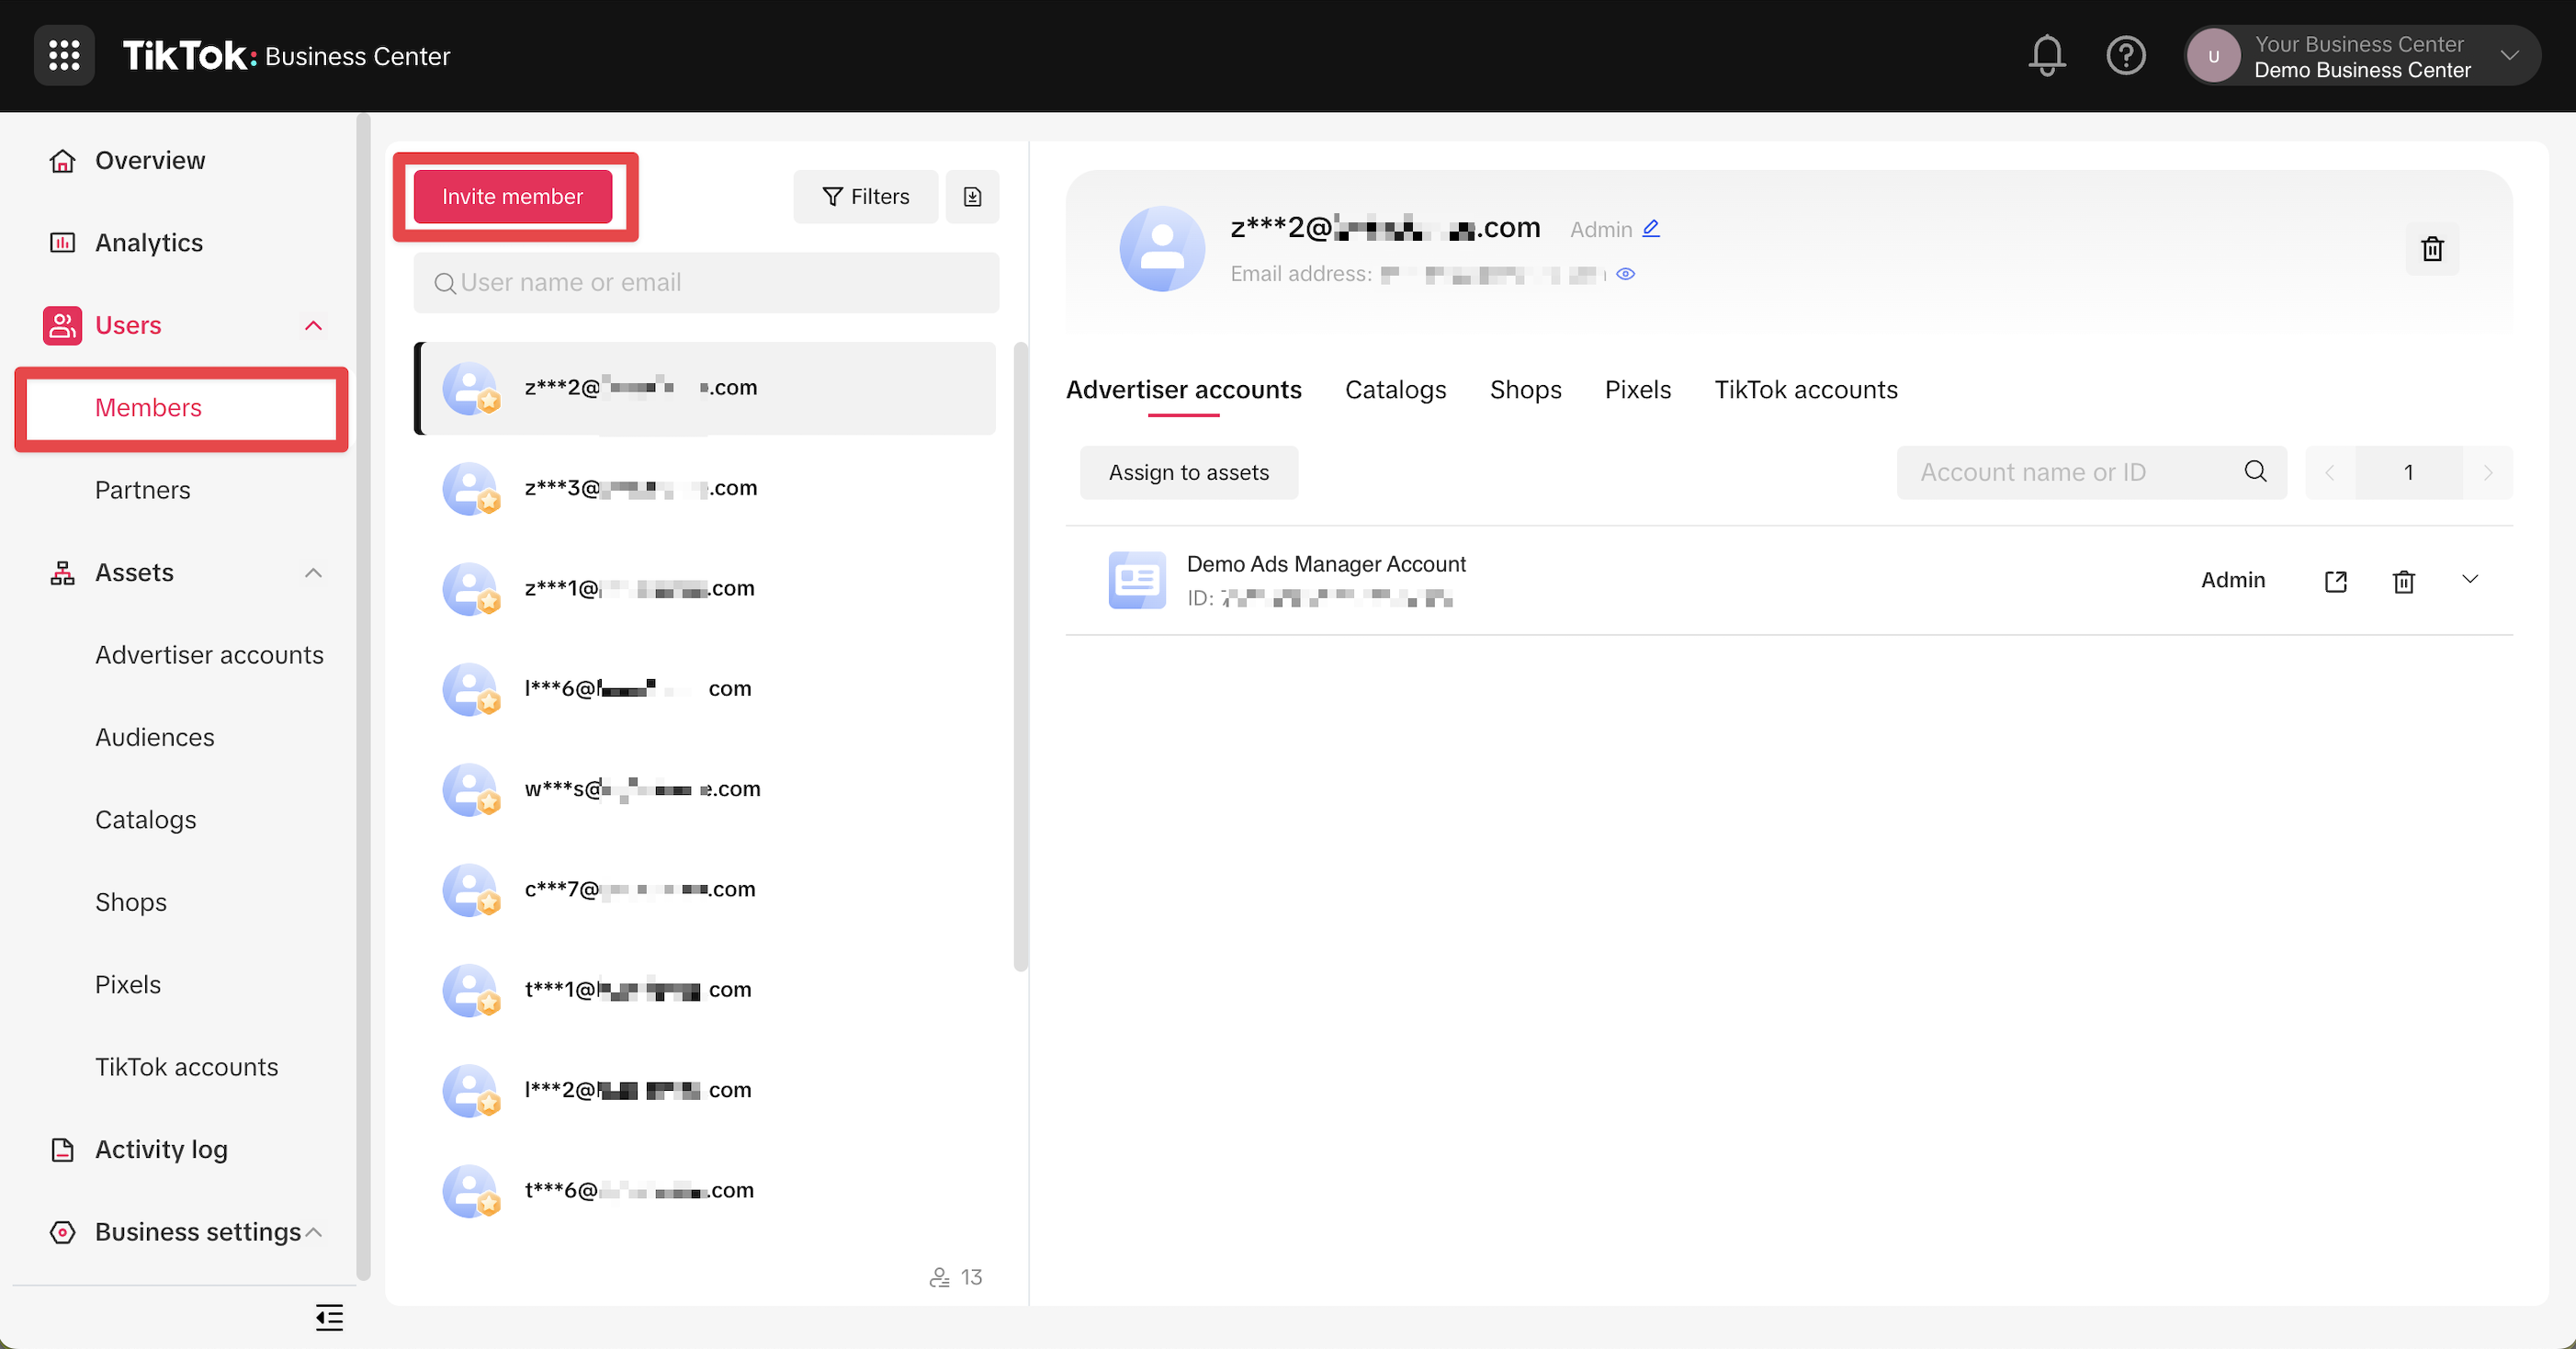Collapse the sidebar using bottom menu icon
The image size is (2576, 1349).
click(329, 1316)
